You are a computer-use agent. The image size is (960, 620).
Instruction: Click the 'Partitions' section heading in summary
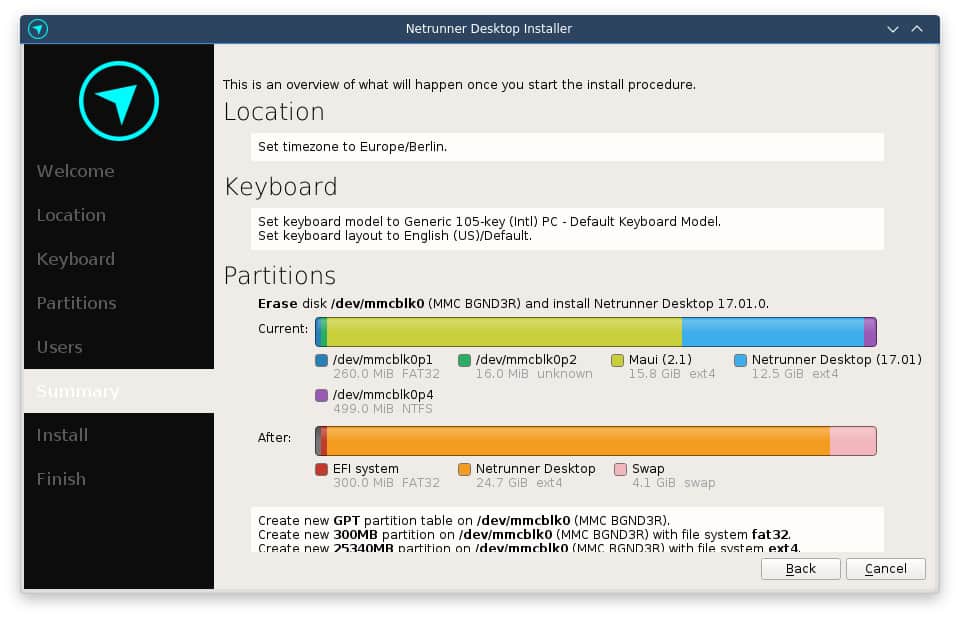coord(280,276)
